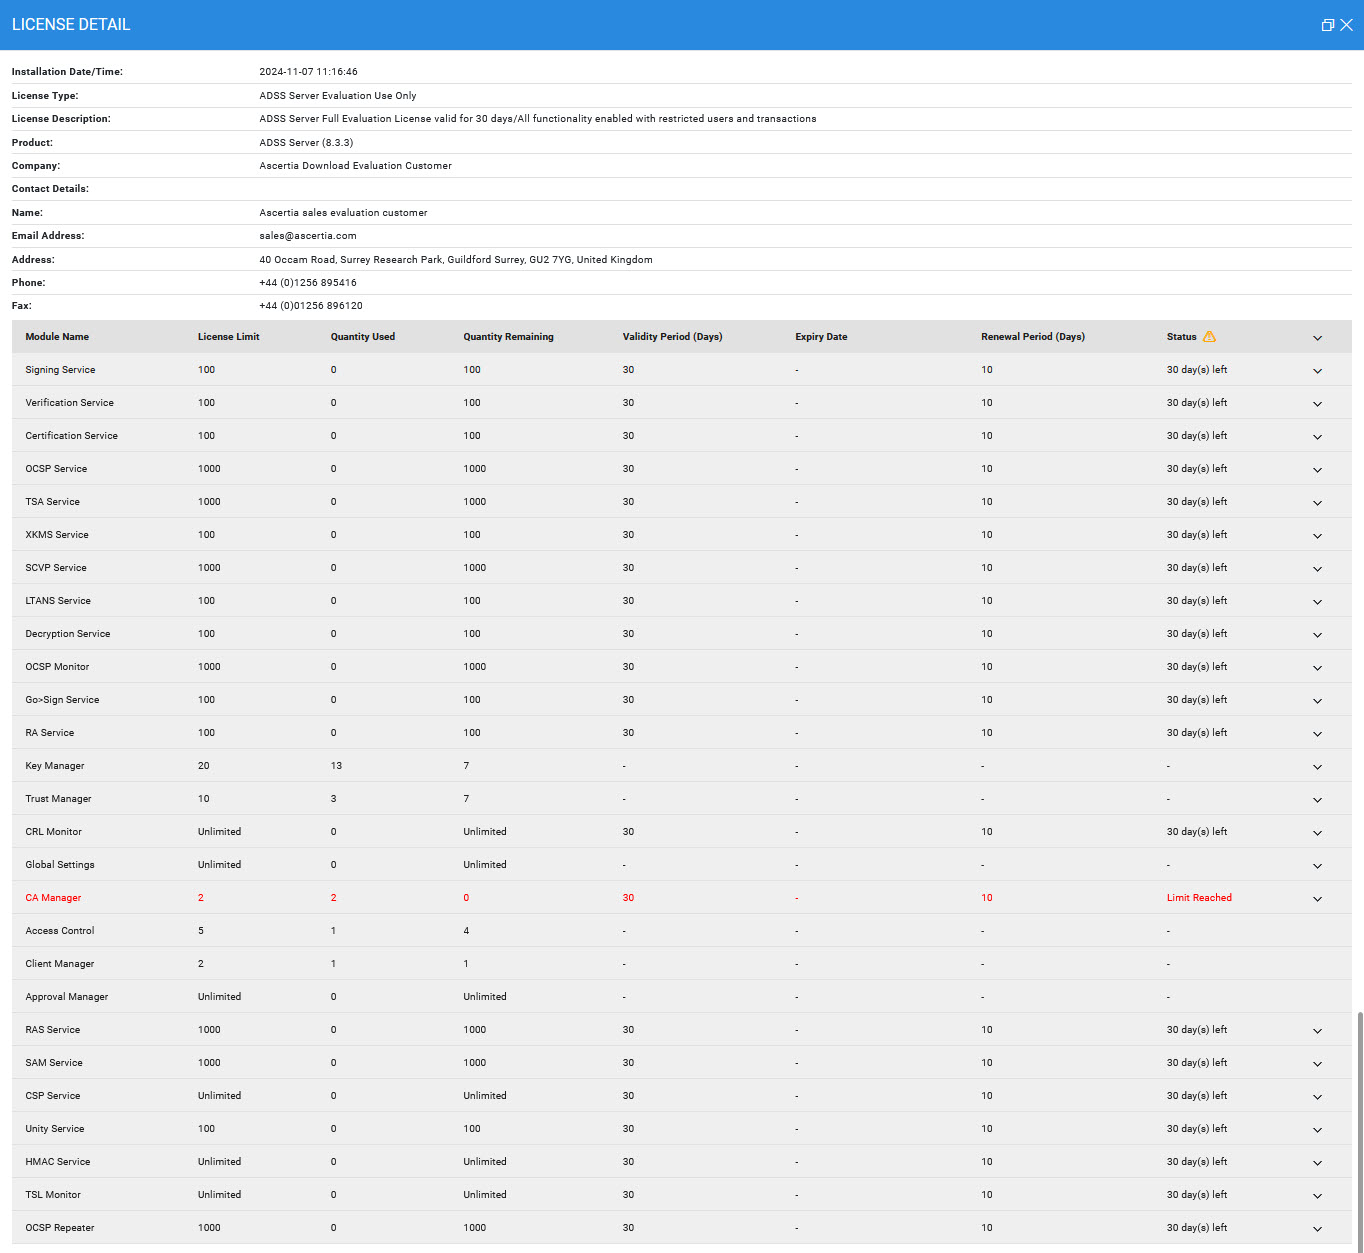Expand the Verification Service row details
This screenshot has width=1364, height=1253.
tap(1317, 404)
